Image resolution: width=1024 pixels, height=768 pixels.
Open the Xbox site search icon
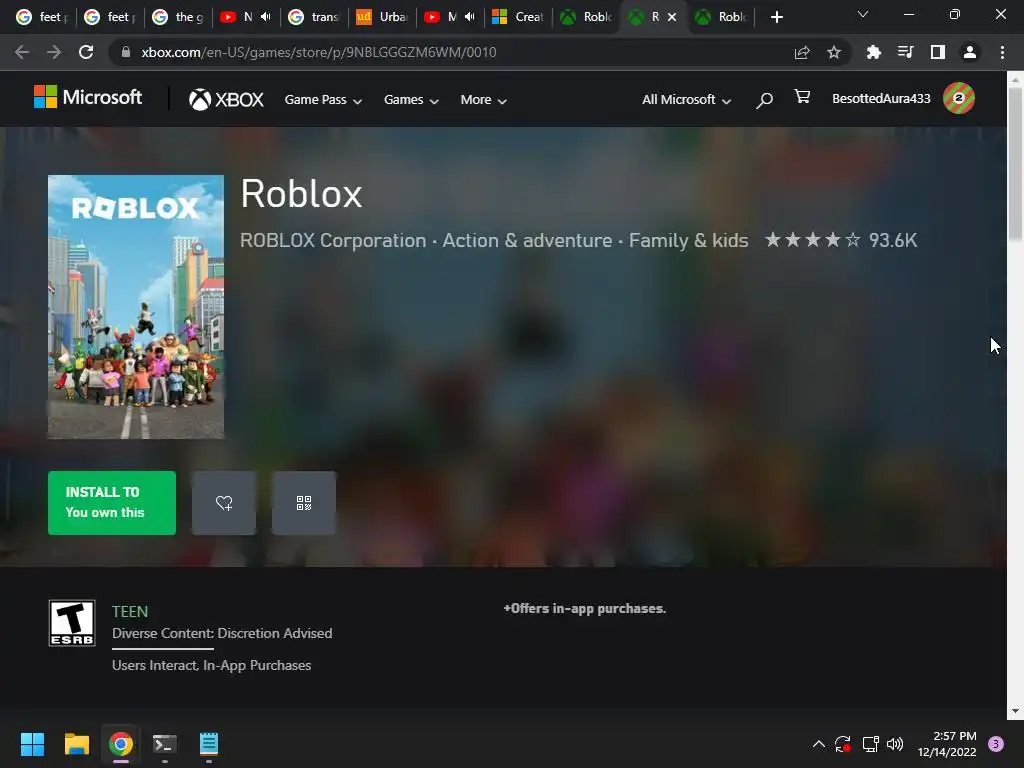(764, 100)
